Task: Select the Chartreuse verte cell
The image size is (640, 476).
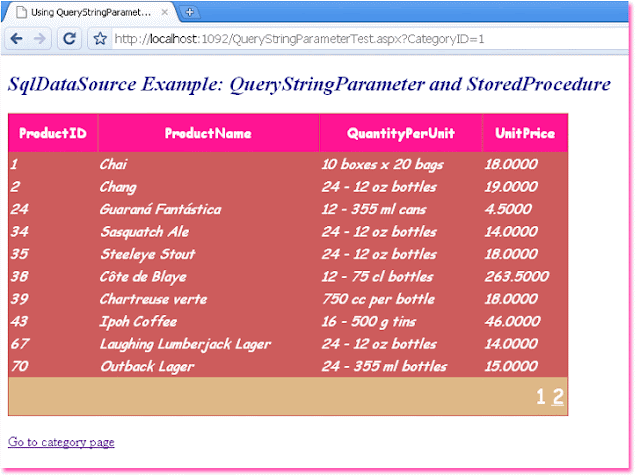Action: click(209, 299)
